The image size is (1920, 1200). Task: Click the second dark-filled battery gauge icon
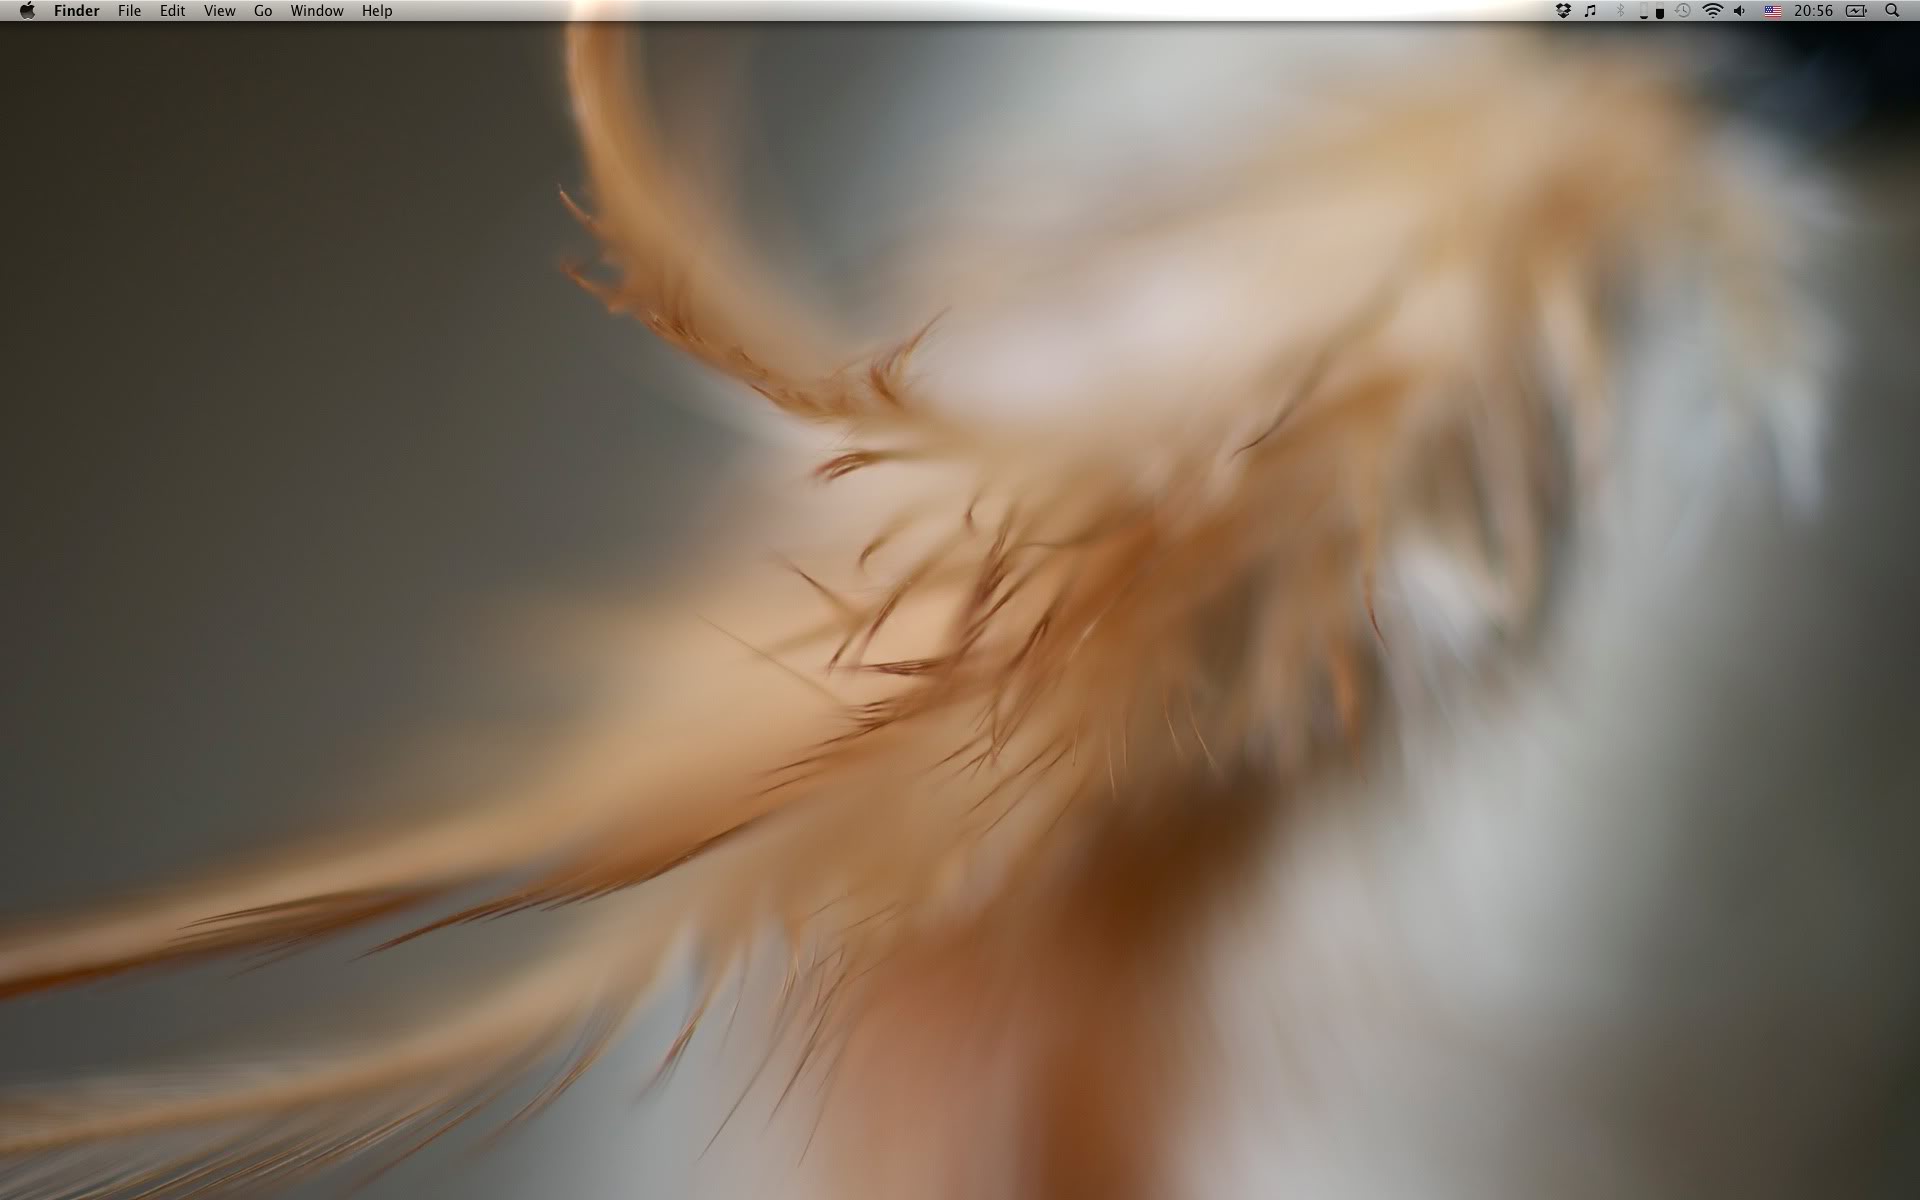coord(1660,12)
